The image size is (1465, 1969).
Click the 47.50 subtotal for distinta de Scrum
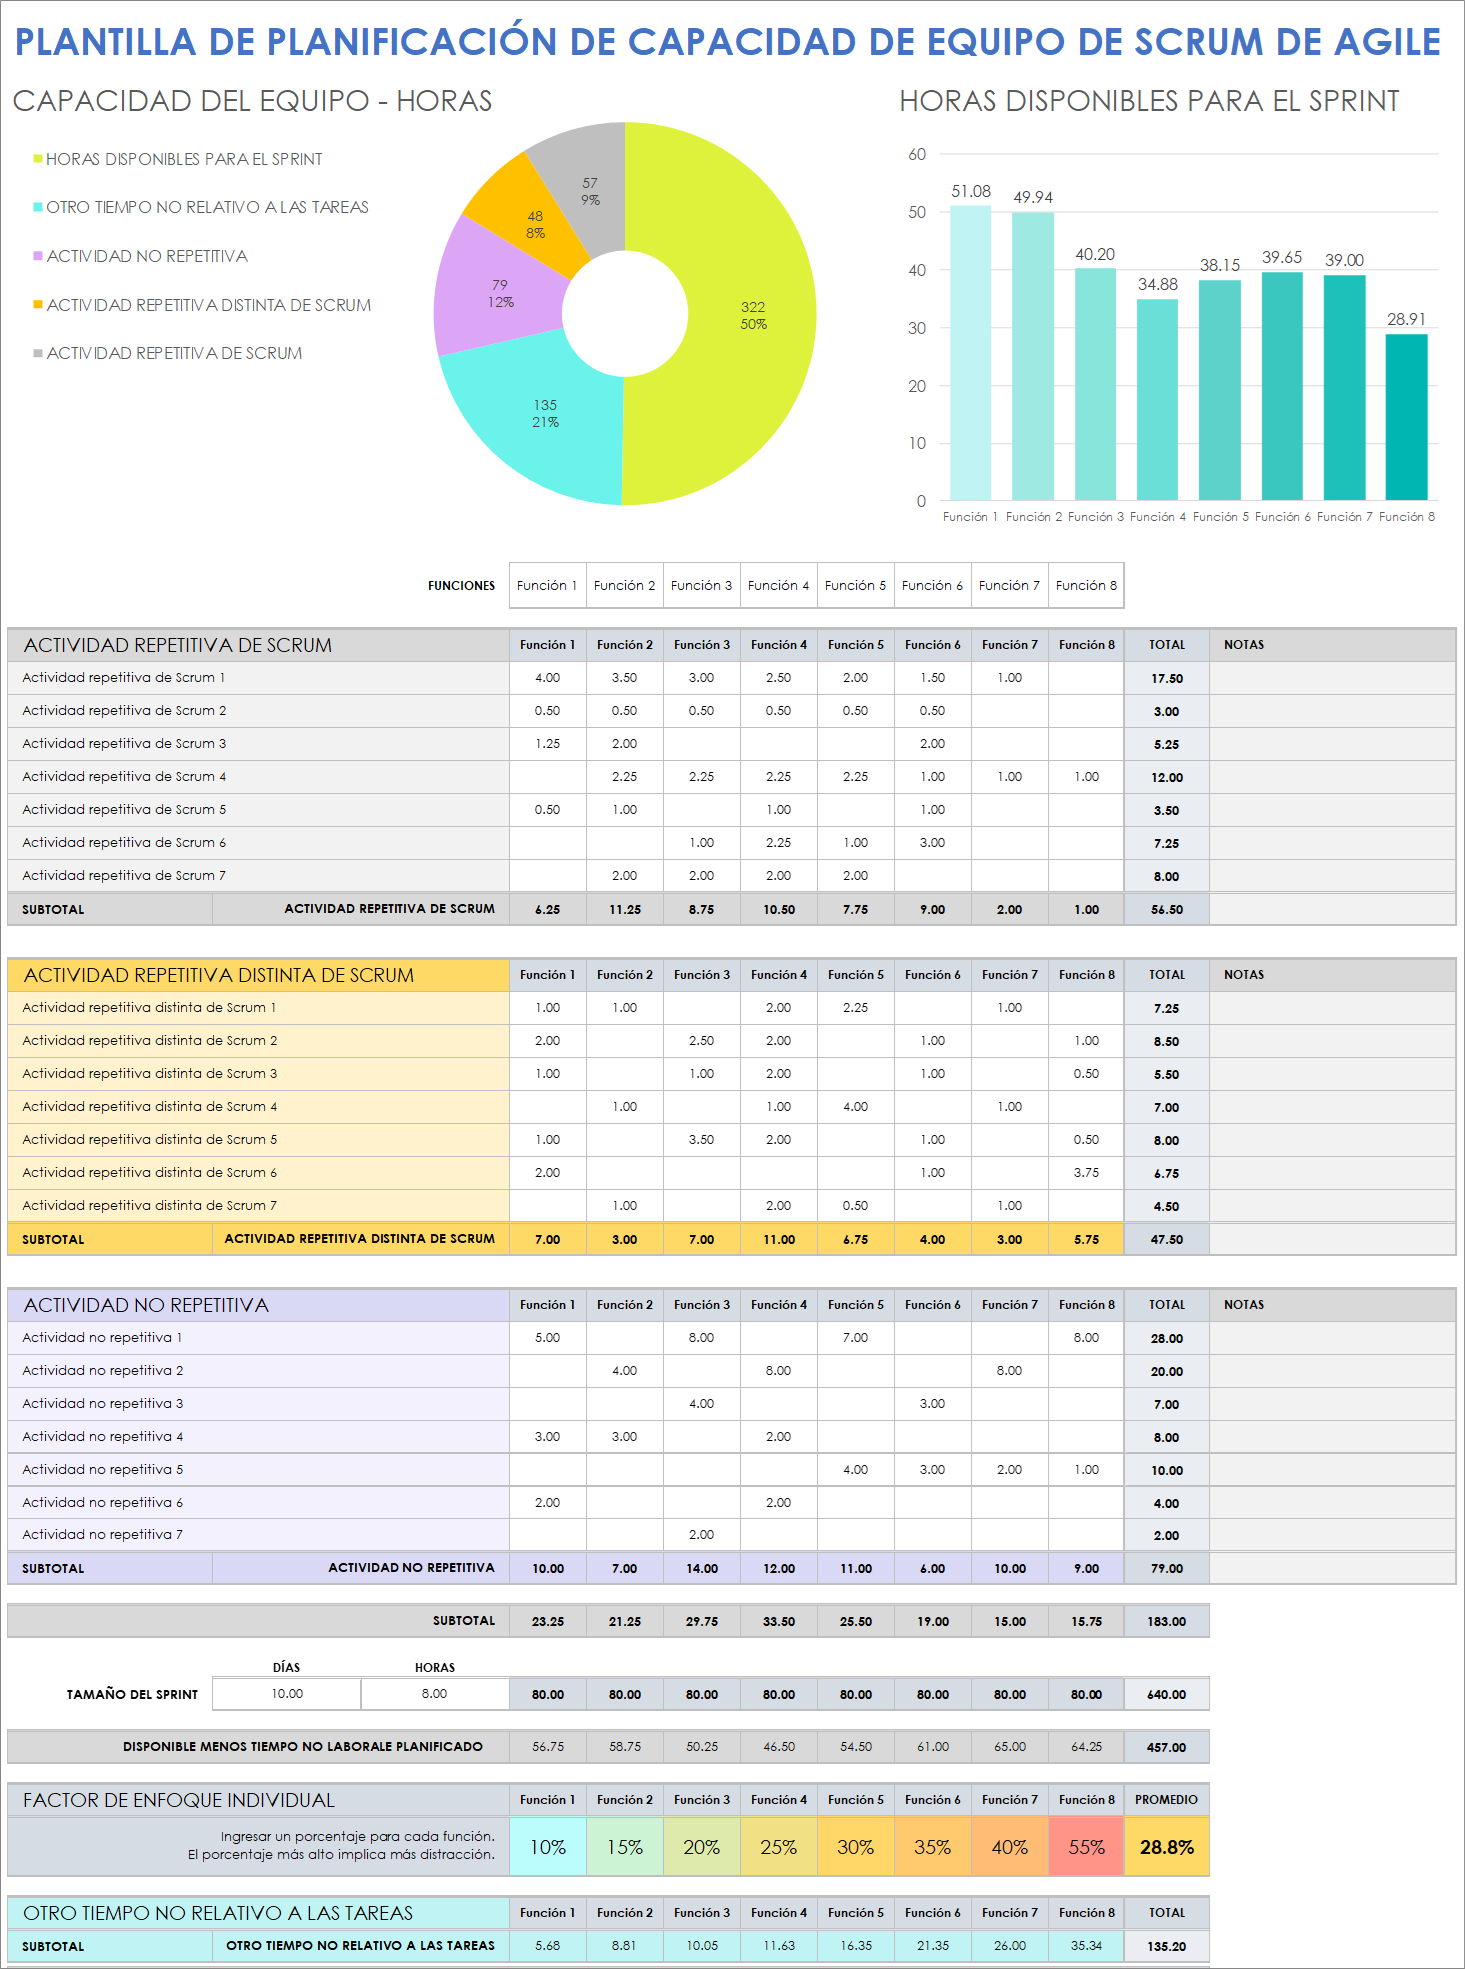(x=1166, y=1239)
